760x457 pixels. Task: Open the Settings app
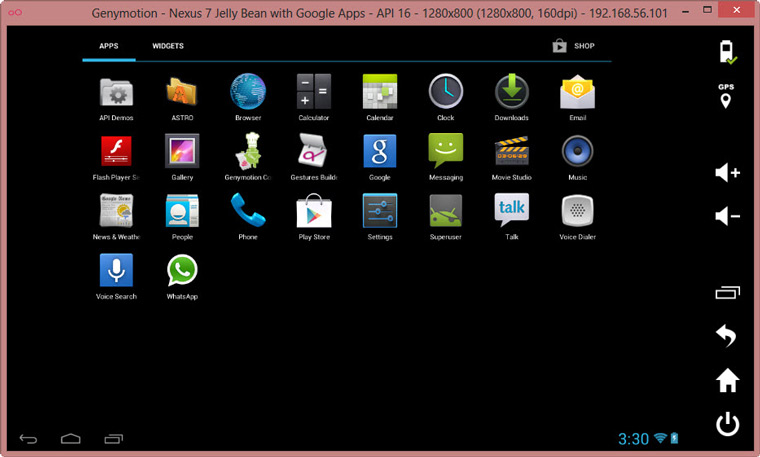(x=380, y=218)
